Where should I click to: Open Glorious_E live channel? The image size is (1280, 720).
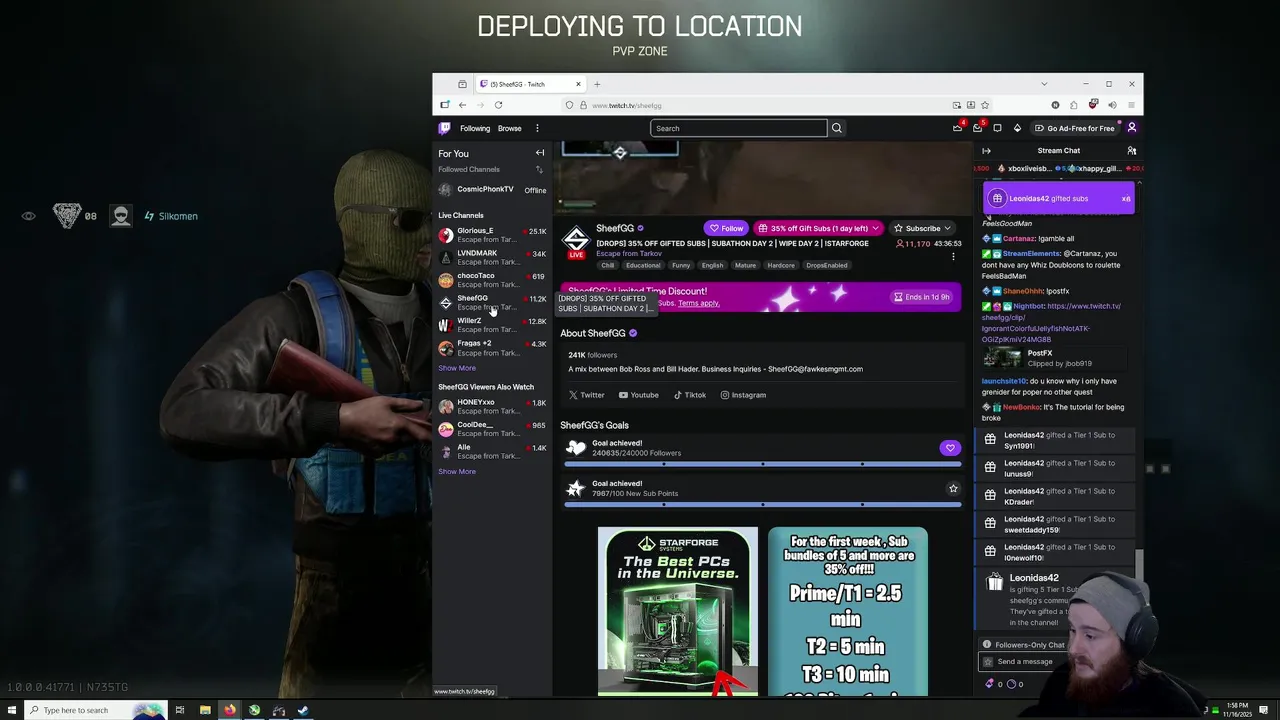[x=492, y=235]
